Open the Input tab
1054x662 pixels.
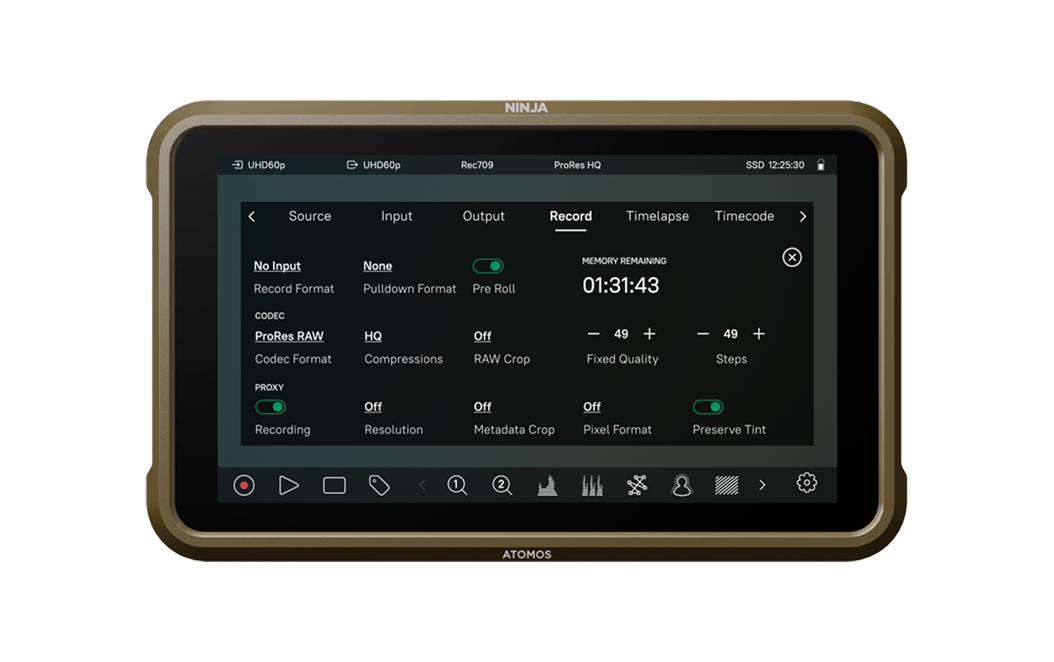(x=397, y=216)
